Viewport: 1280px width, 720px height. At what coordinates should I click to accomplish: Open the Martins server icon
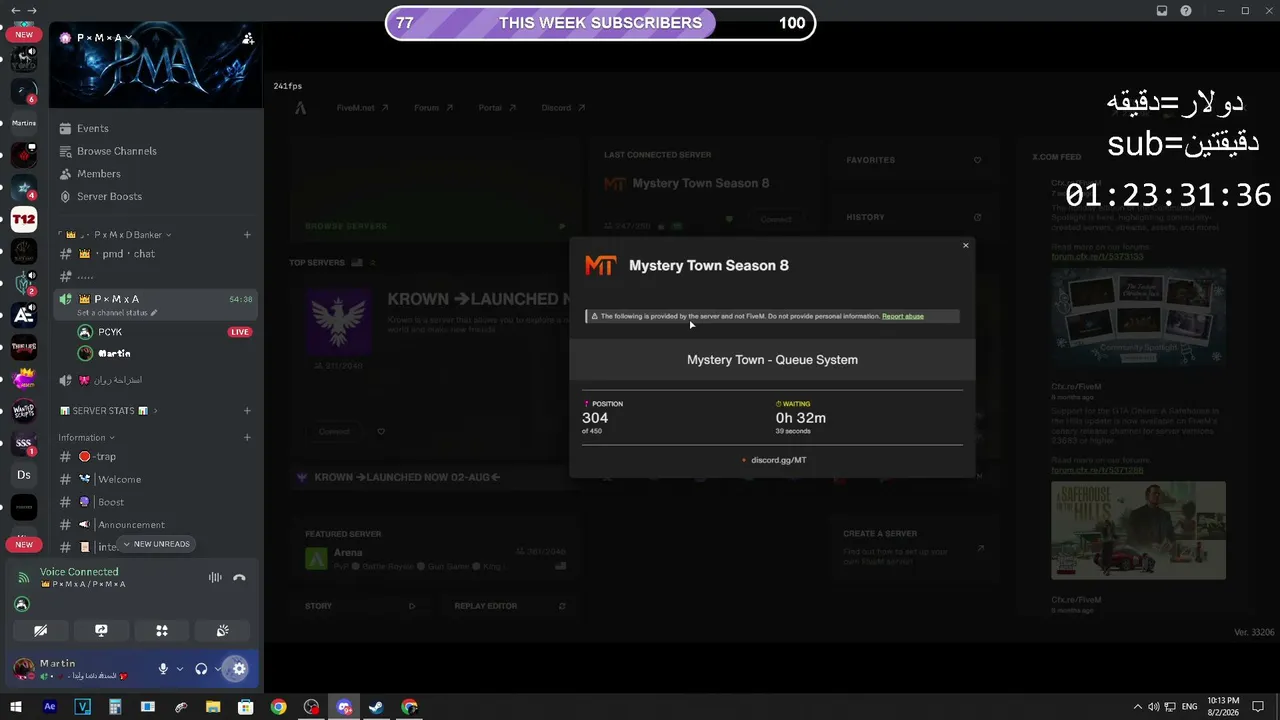pos(24,123)
